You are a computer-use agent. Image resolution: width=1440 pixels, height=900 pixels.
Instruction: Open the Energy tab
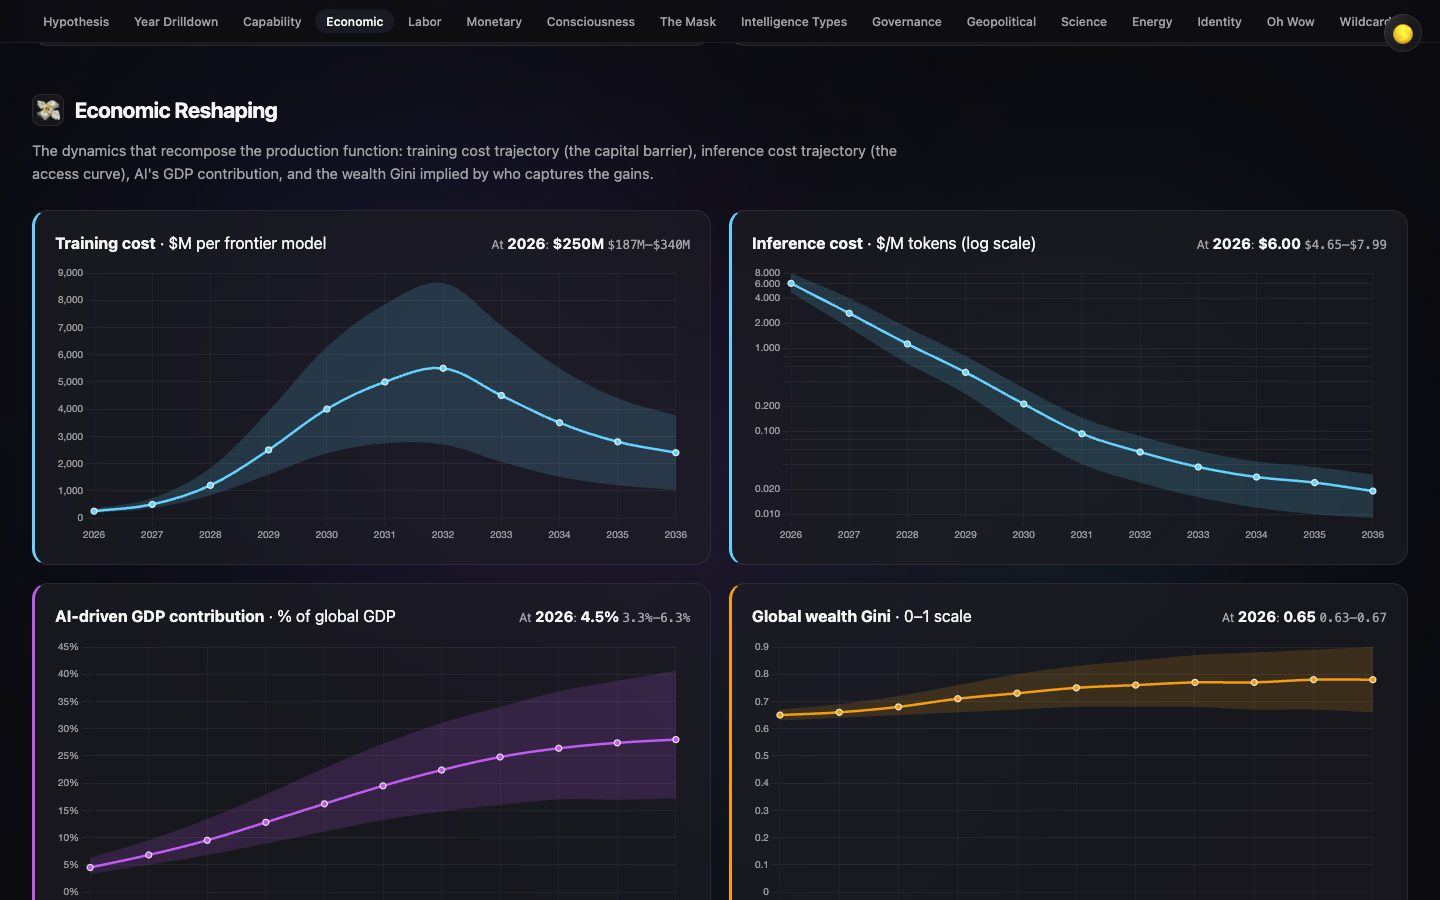coord(1152,21)
